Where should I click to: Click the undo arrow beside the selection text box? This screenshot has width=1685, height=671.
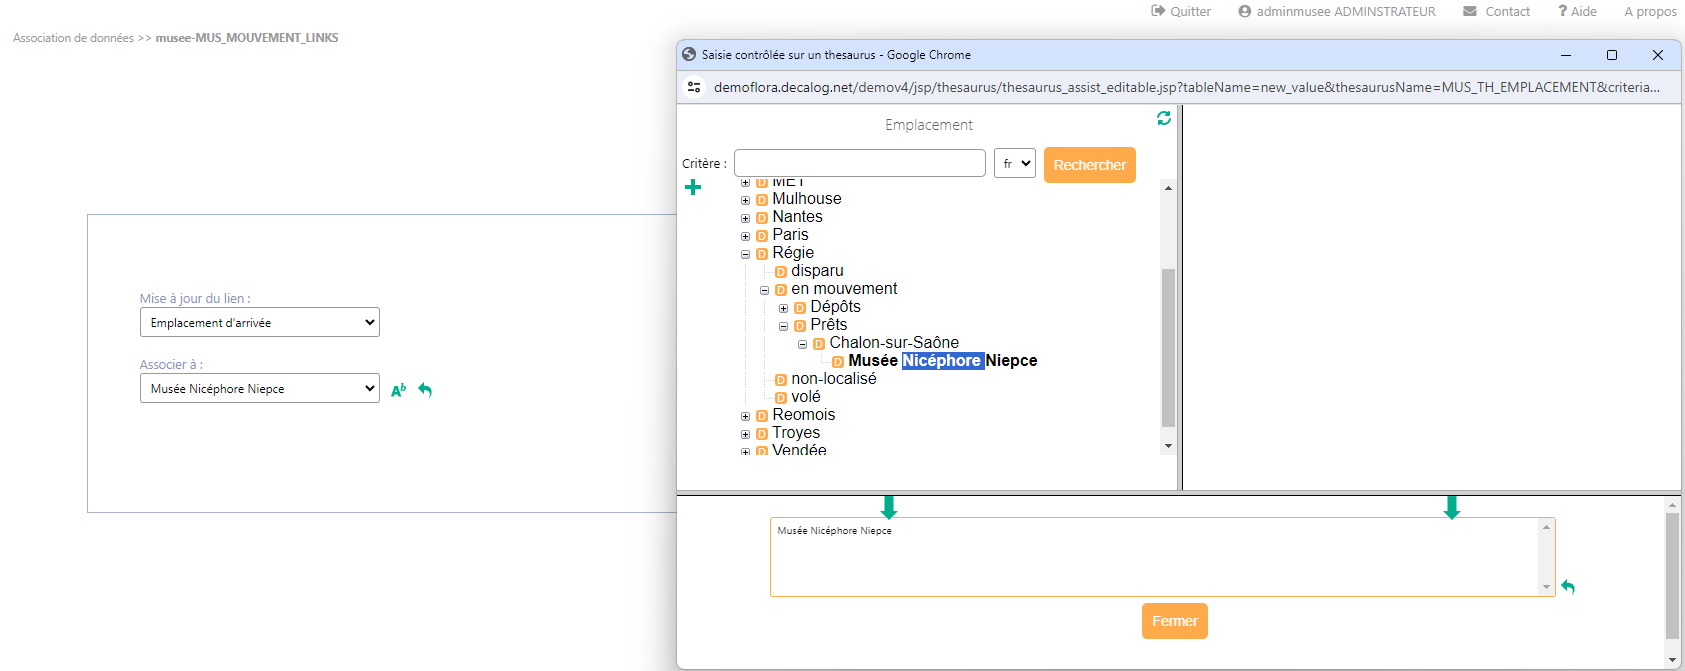(1568, 587)
